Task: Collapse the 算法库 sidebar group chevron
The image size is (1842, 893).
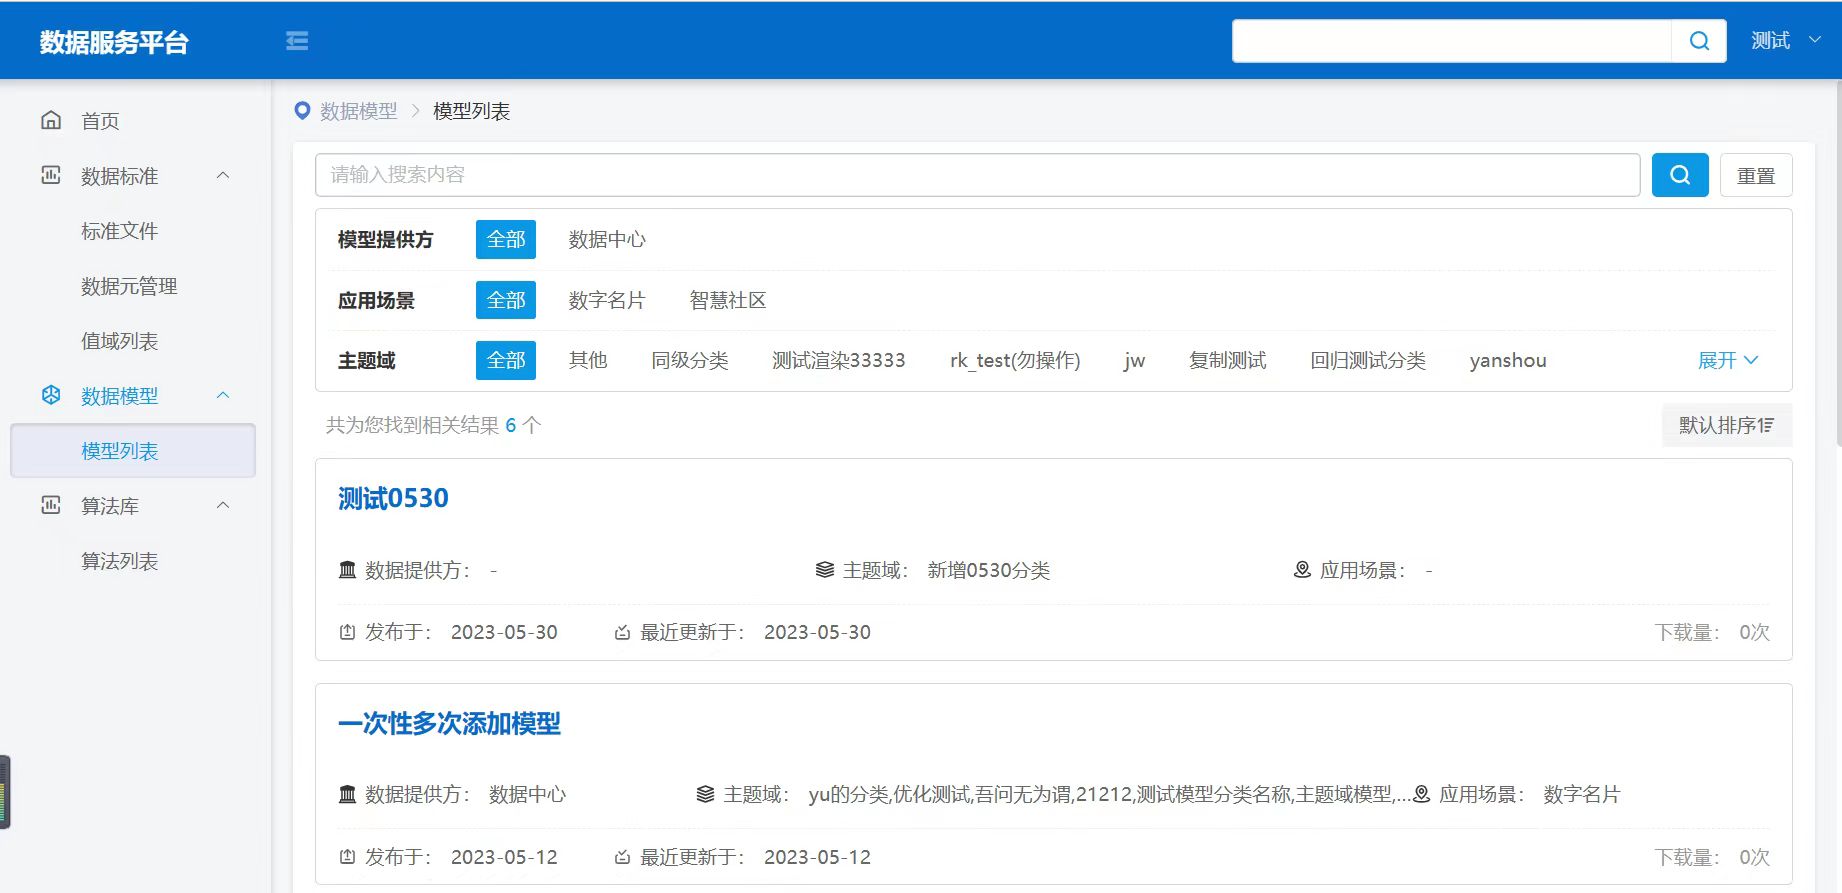Action: point(223,506)
